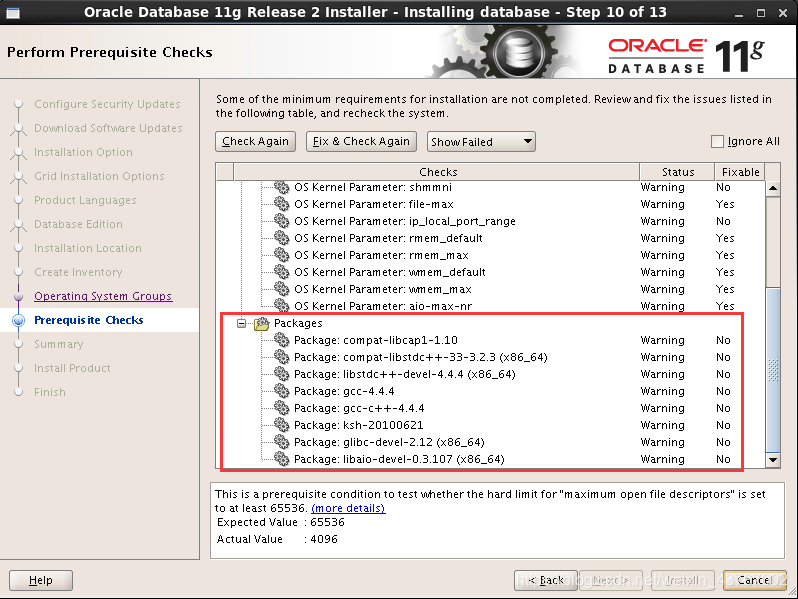This screenshot has height=599, width=798.
Task: Click Check Again button
Action: (x=255, y=141)
